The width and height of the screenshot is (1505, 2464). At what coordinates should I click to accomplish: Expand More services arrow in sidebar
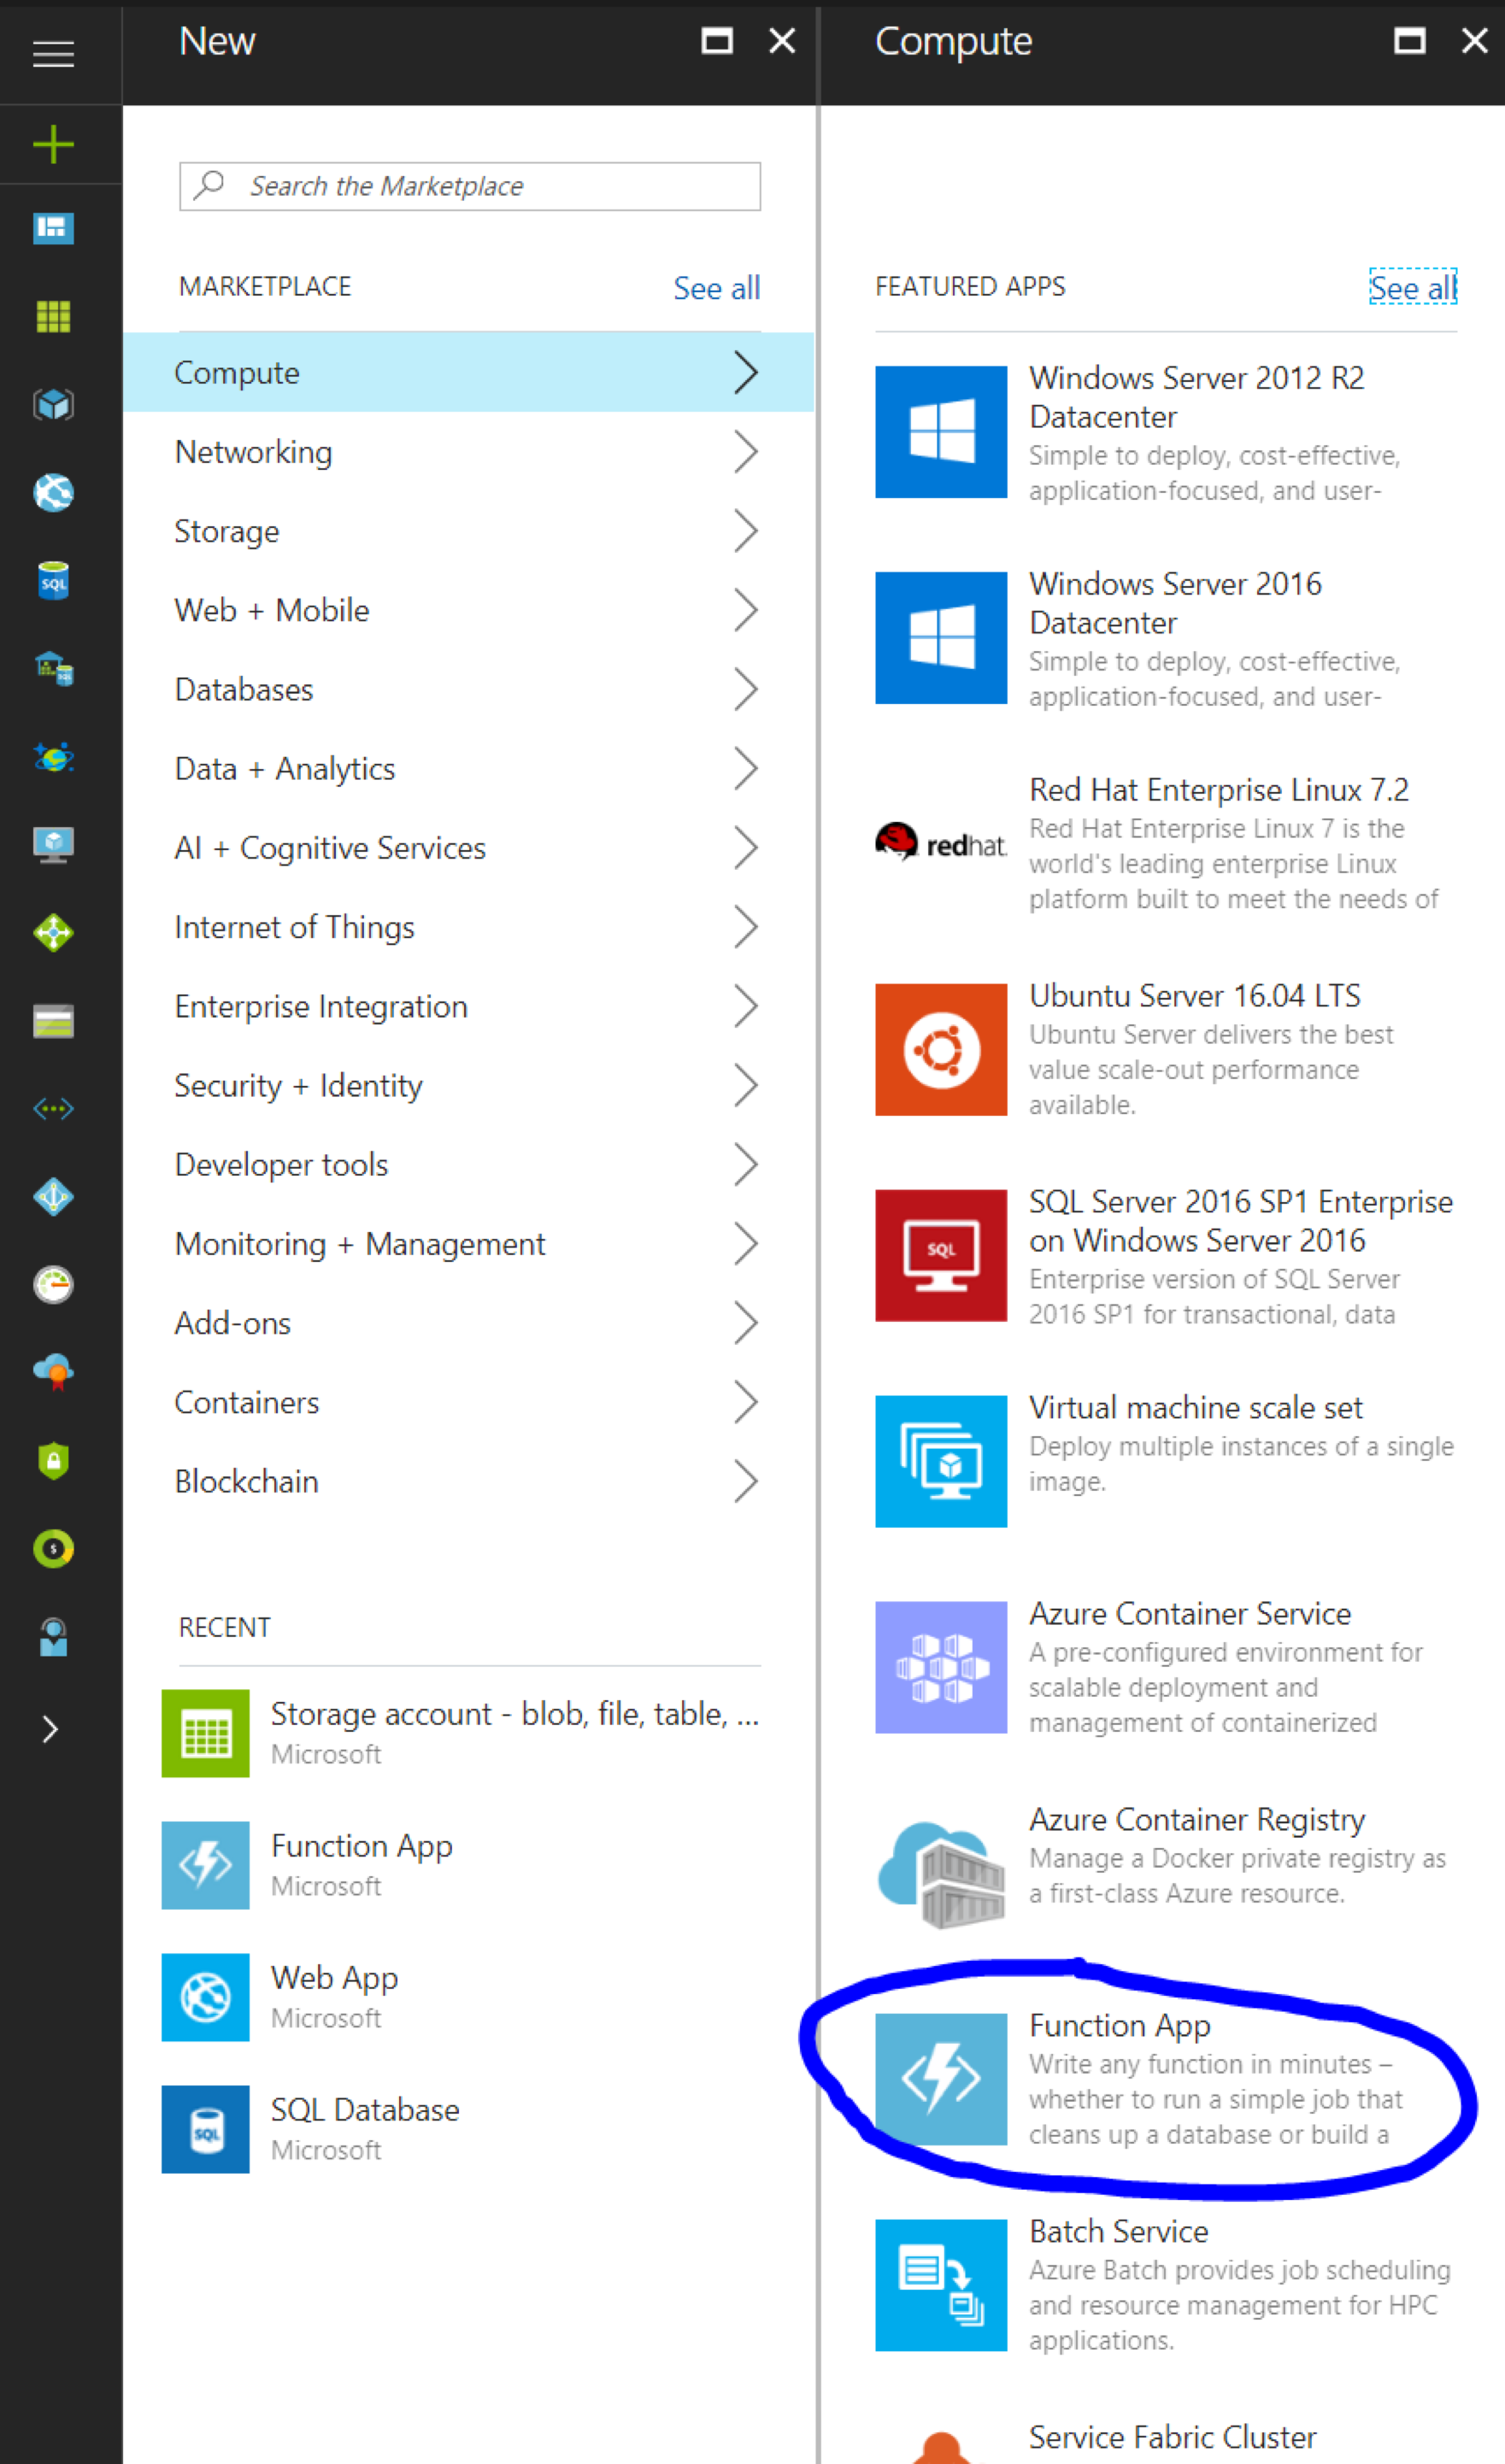coord(50,1729)
